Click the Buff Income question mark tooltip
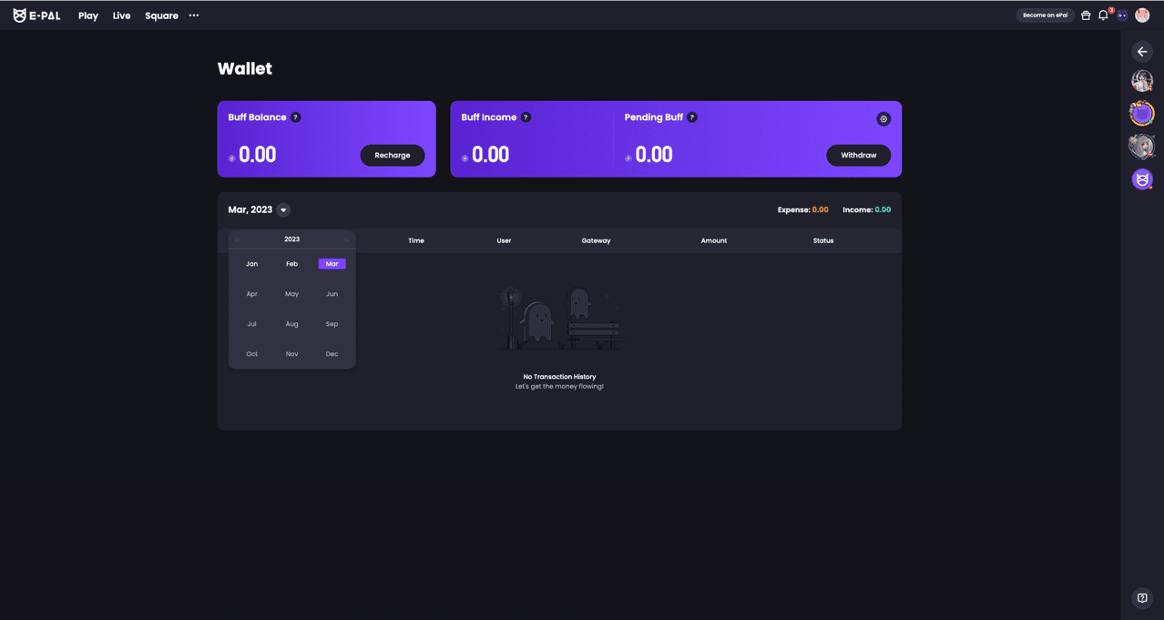The width and height of the screenshot is (1164, 620). (524, 117)
